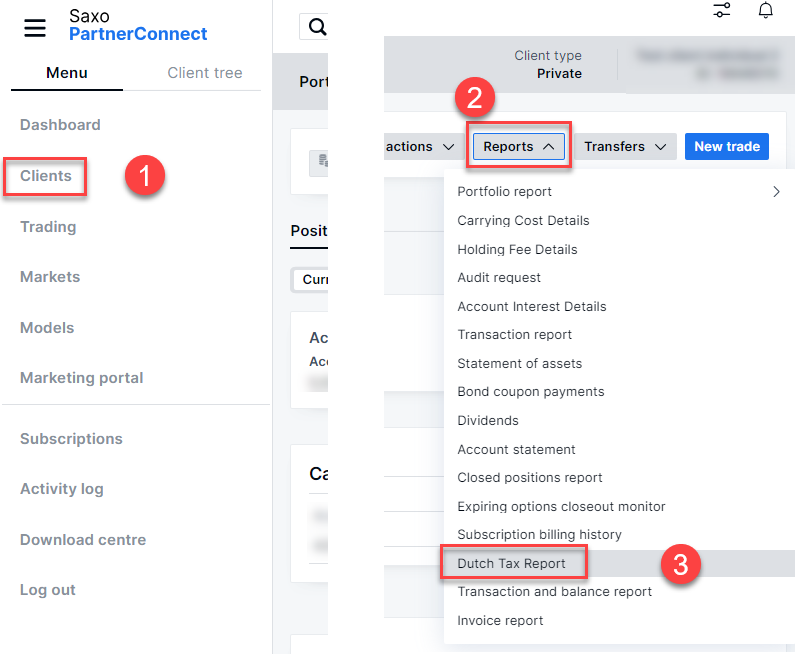
Task: Open the Activity log page
Action: coord(62,489)
